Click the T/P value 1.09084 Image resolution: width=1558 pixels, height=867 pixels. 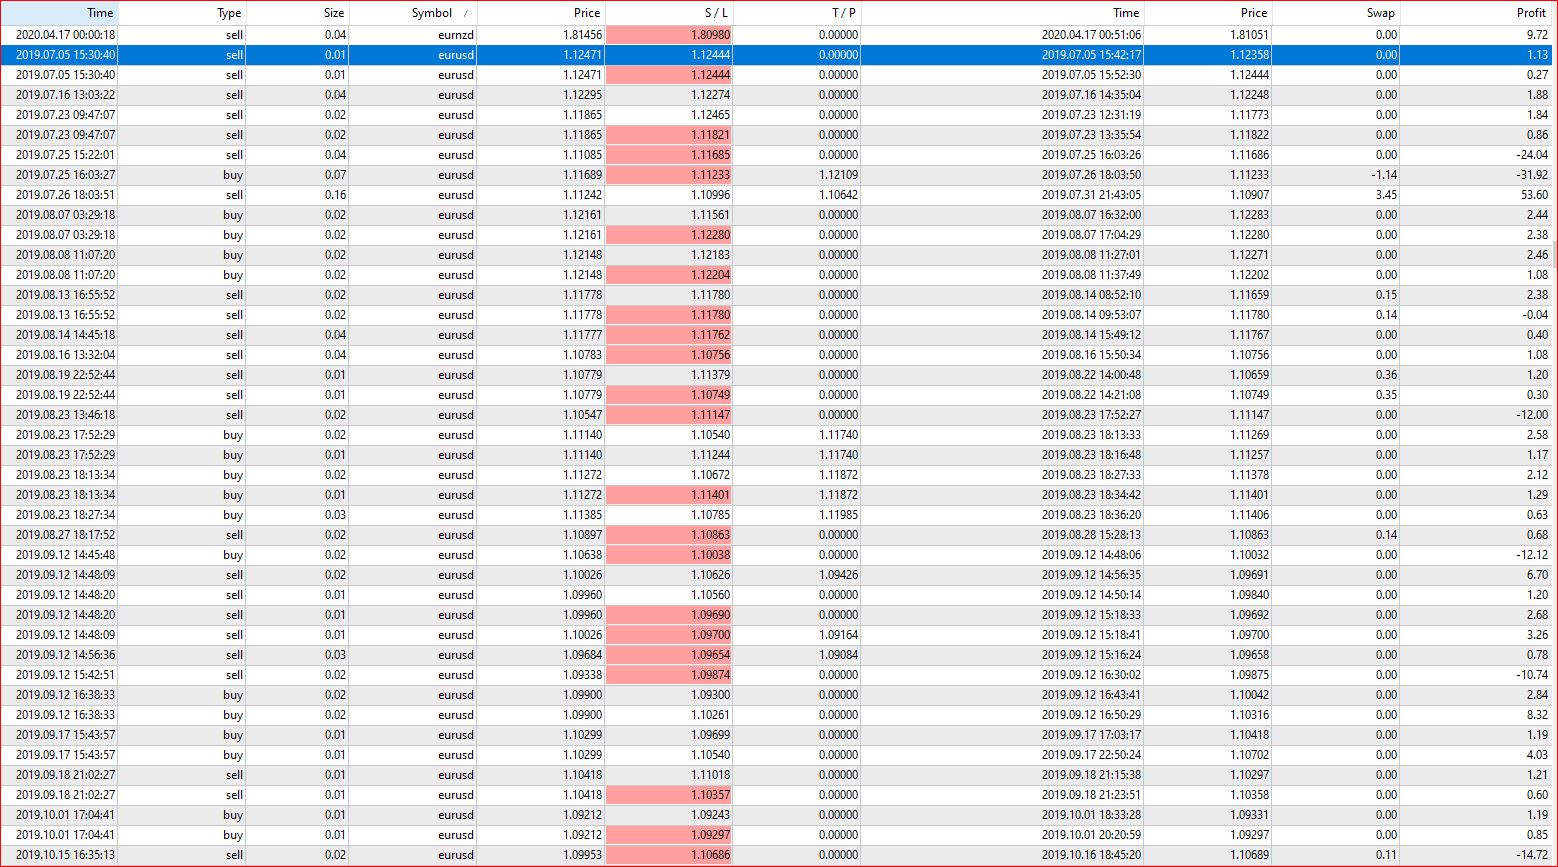point(838,655)
